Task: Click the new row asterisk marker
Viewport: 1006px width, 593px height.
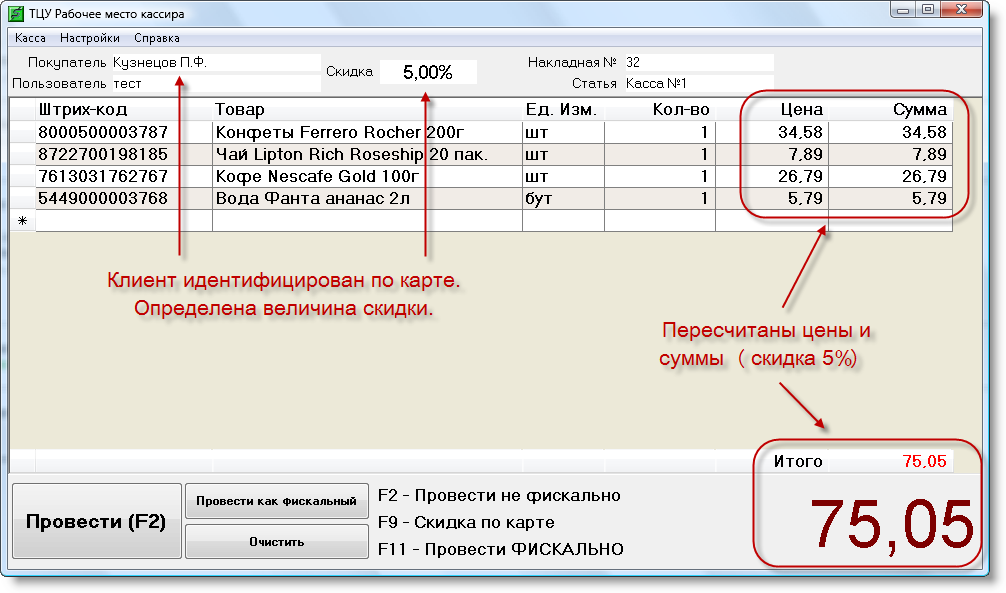Action: pyautogui.click(x=22, y=221)
